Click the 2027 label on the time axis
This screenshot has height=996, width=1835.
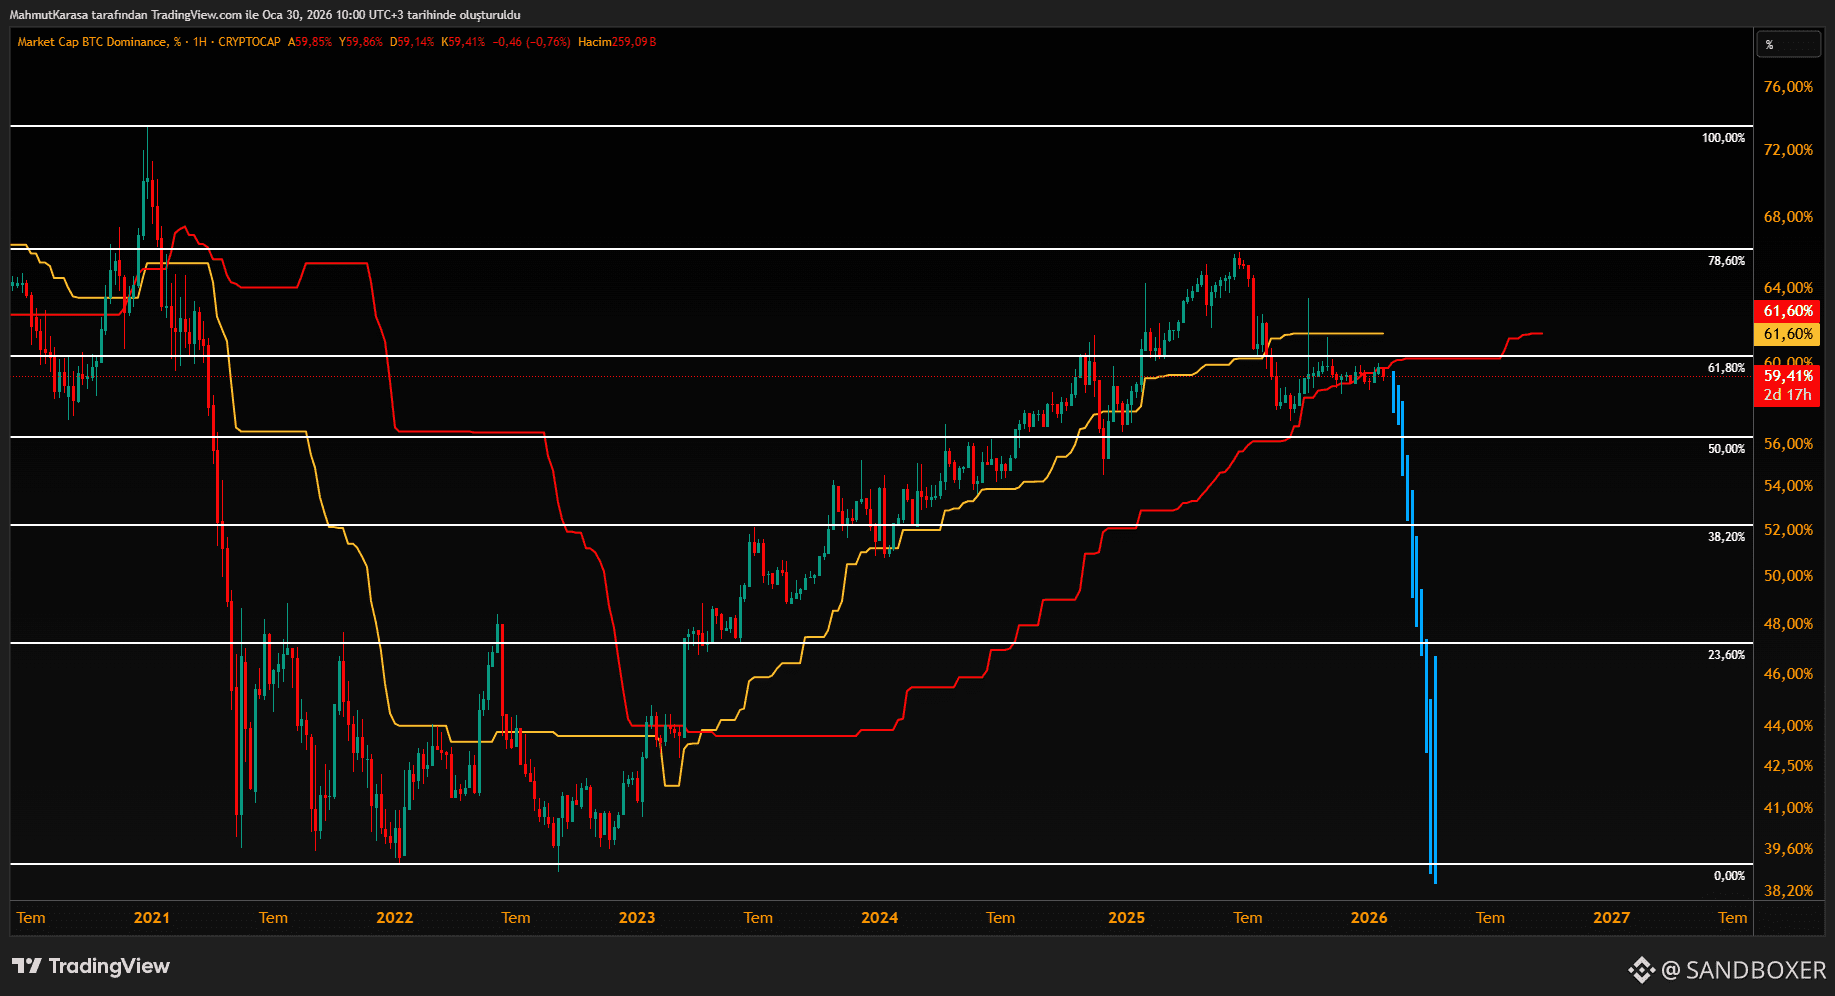1611,918
